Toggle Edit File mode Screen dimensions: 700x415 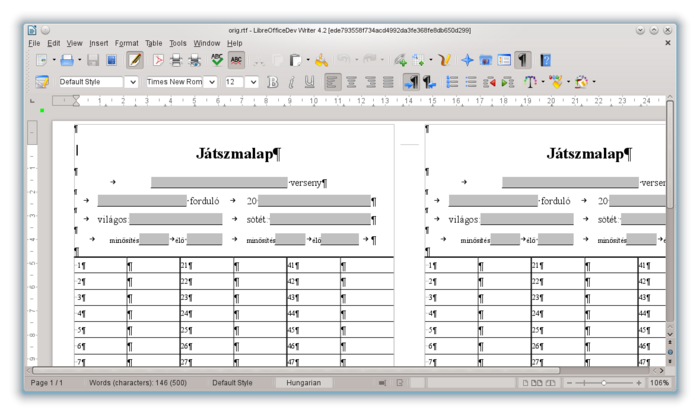coord(135,60)
